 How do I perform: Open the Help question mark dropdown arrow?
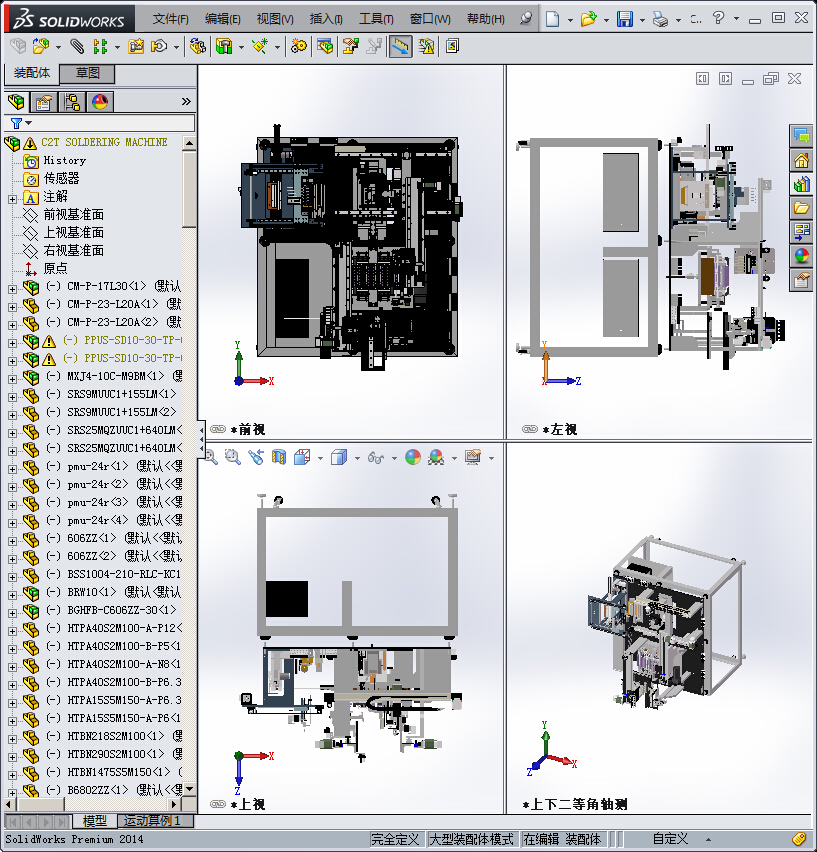(736, 18)
